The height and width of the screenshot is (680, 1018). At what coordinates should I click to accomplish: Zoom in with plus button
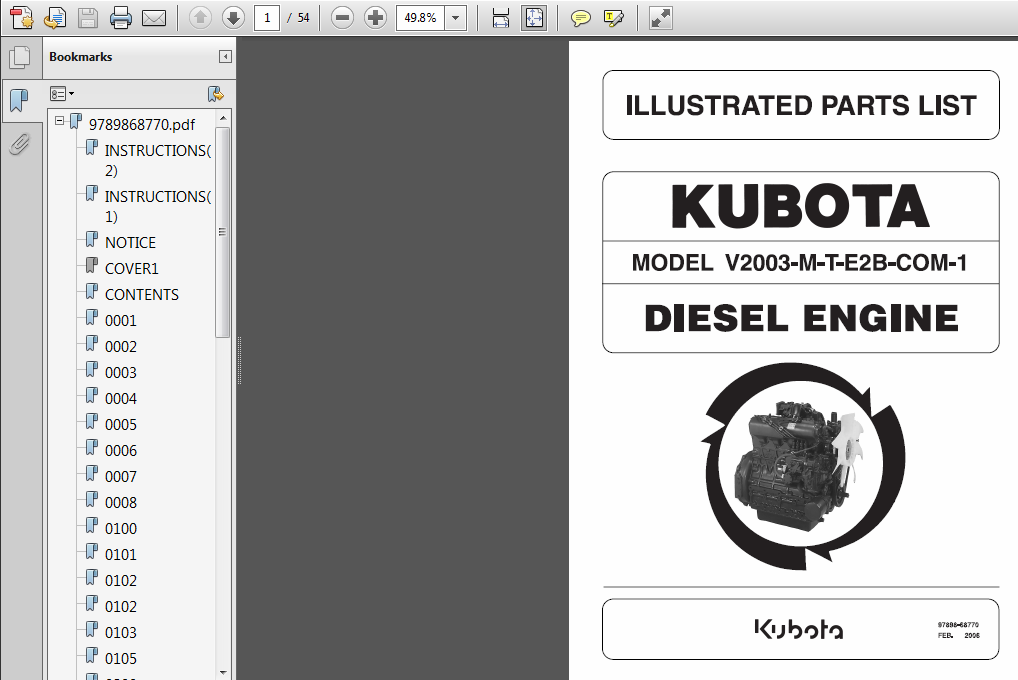click(375, 18)
